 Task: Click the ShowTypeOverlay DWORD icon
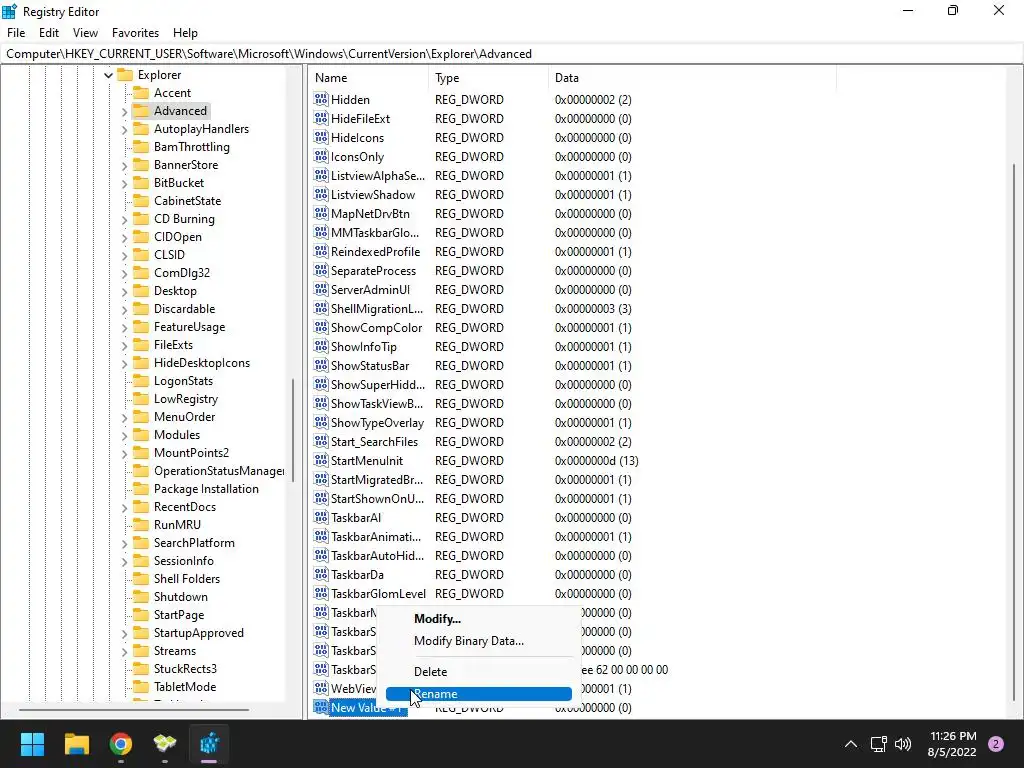click(321, 423)
